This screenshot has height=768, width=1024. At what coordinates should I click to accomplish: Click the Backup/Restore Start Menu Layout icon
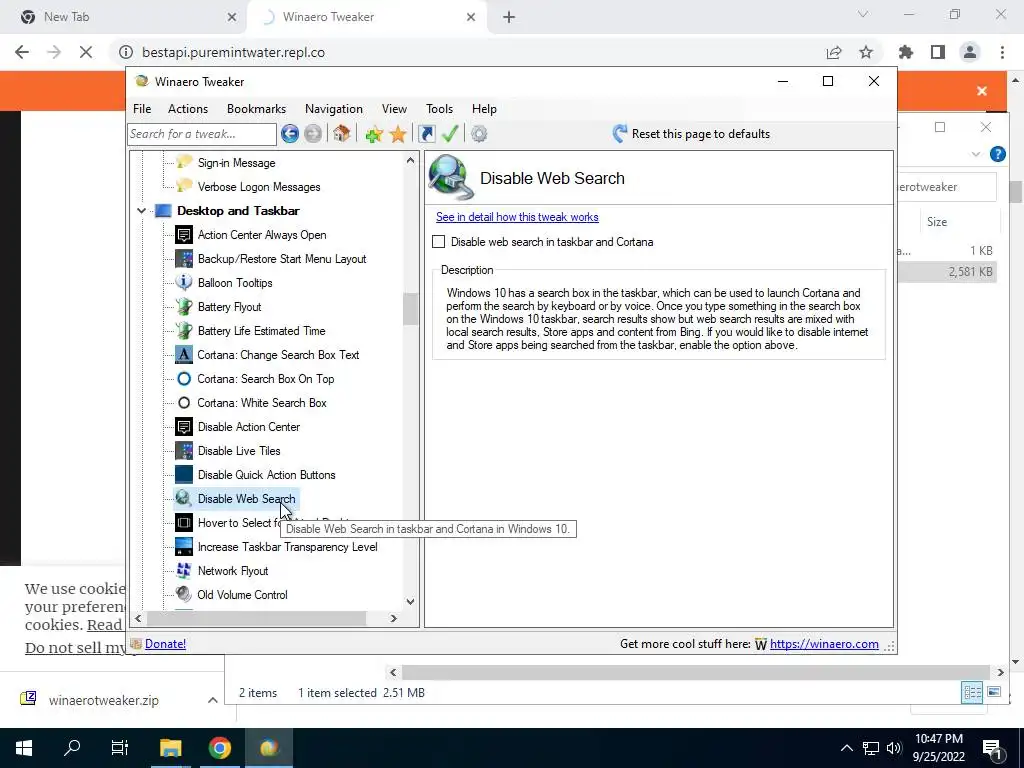(x=184, y=259)
